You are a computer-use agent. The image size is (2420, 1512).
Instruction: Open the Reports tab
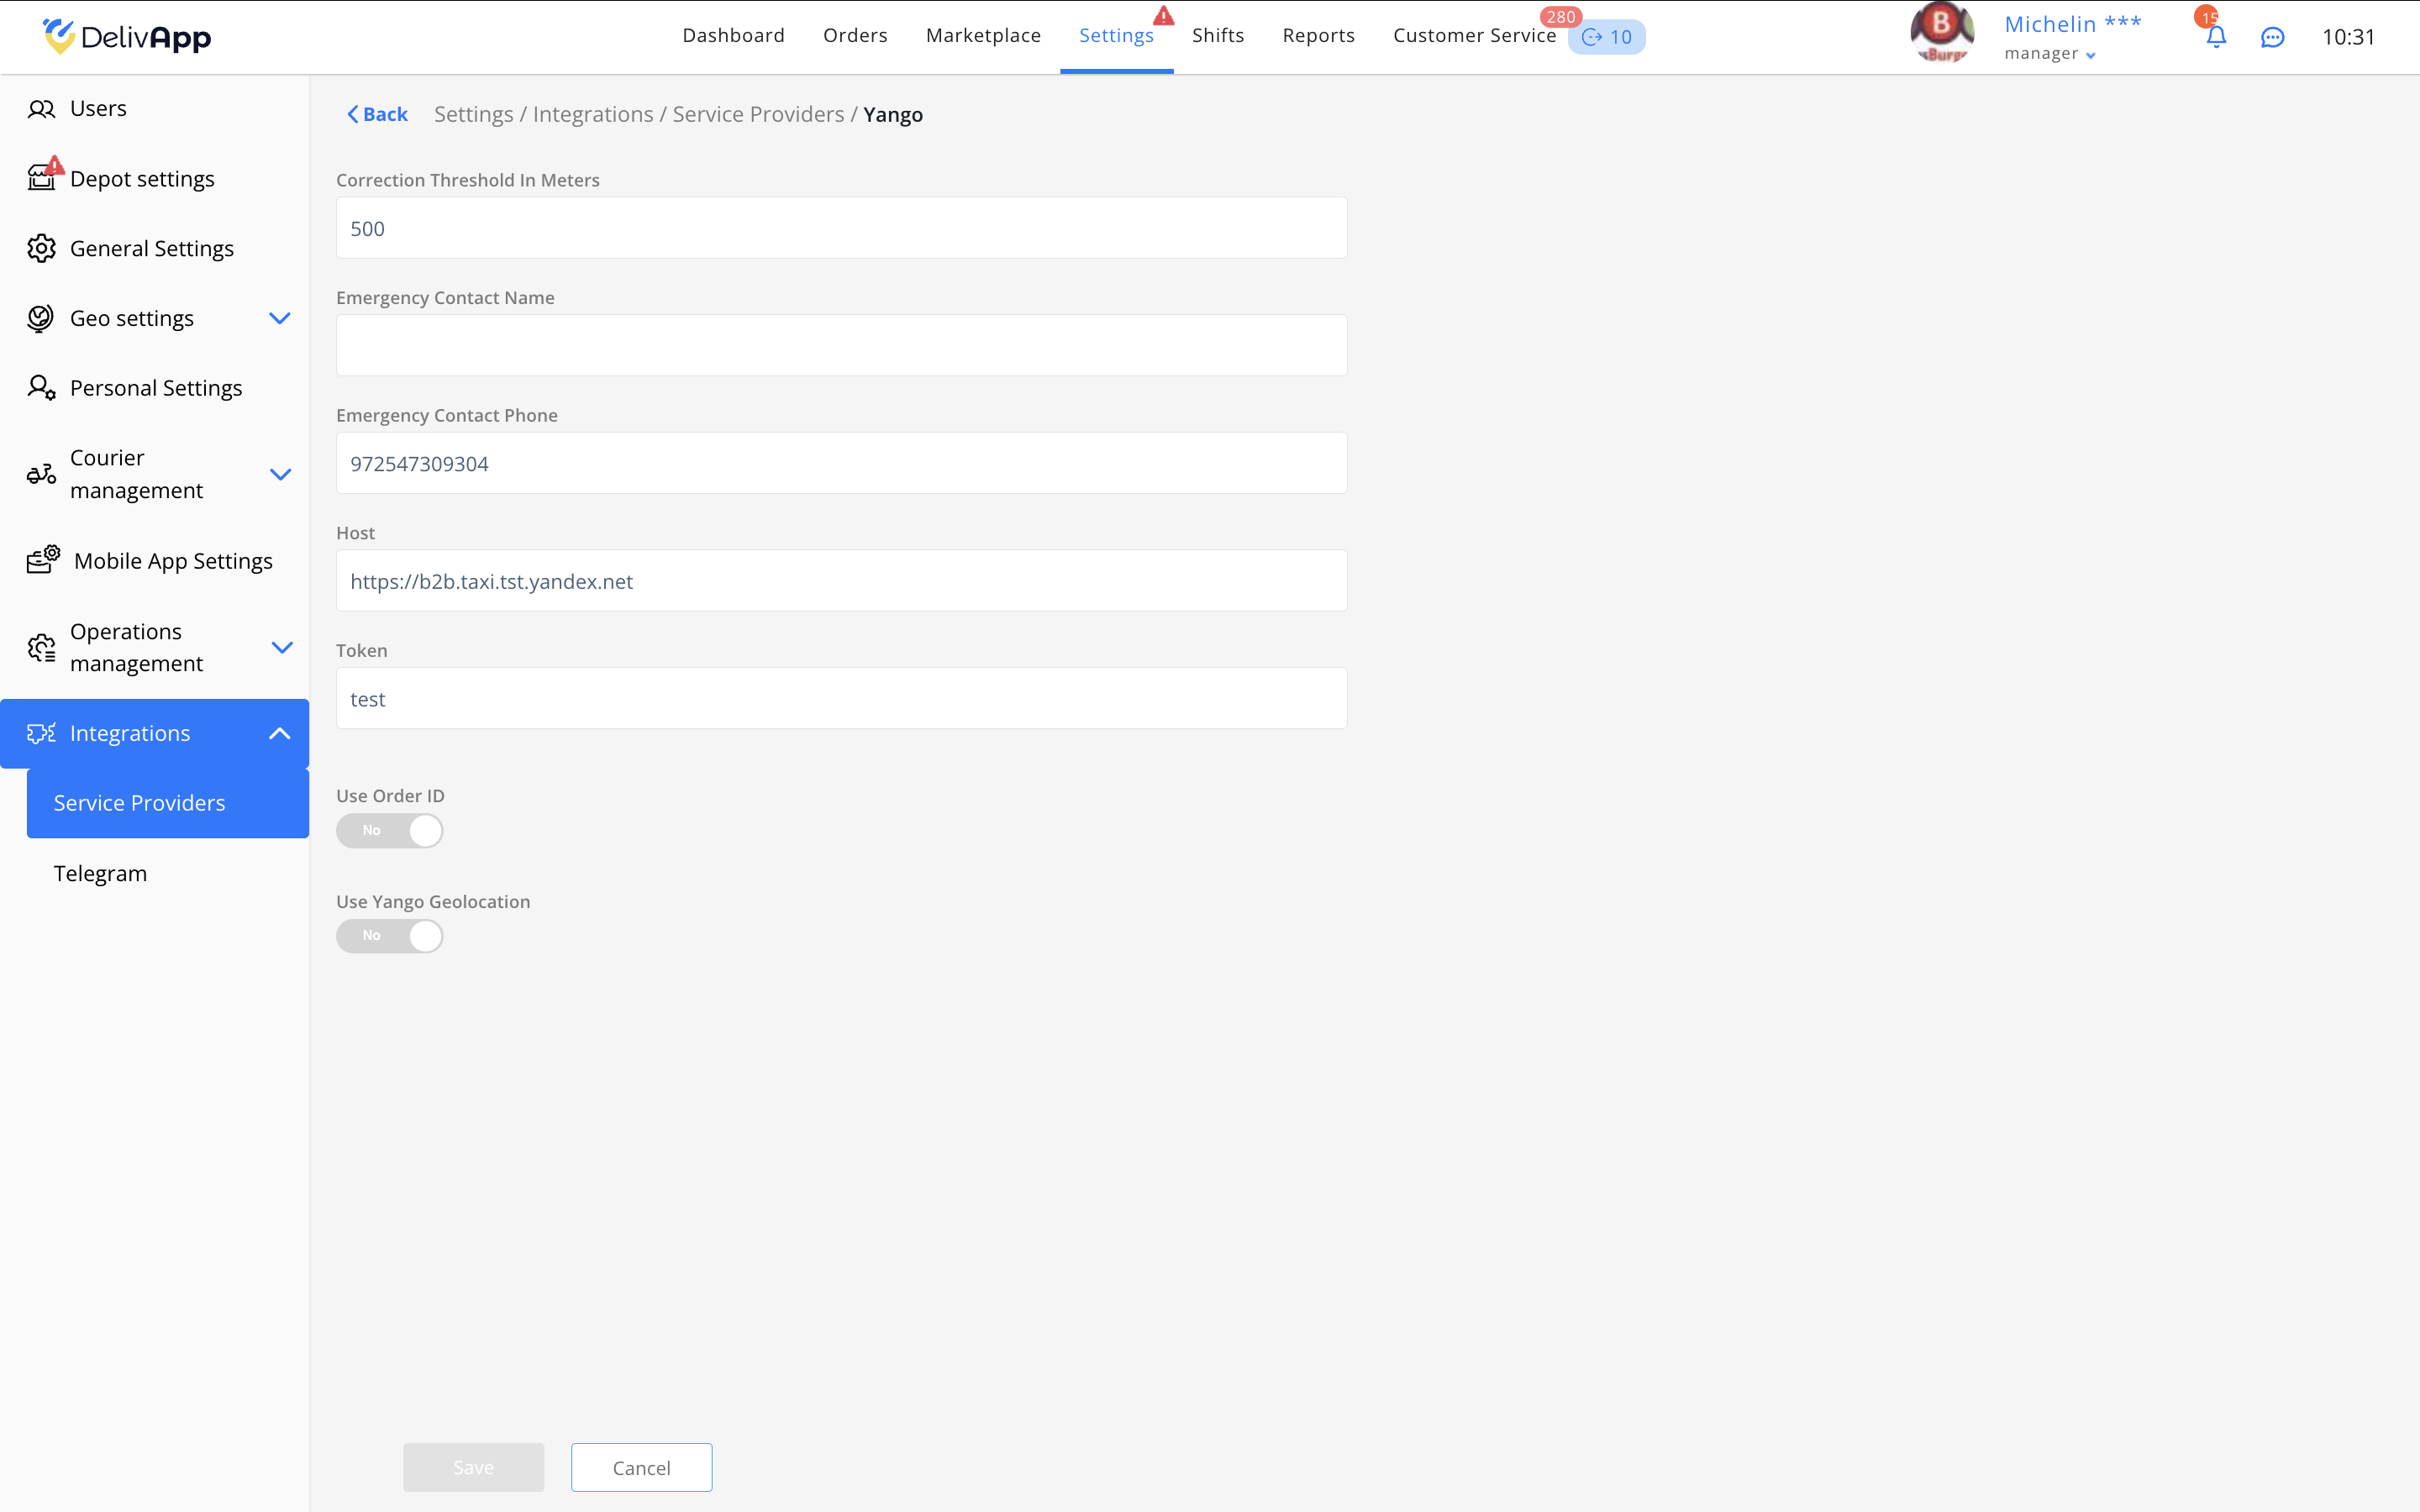click(1318, 36)
